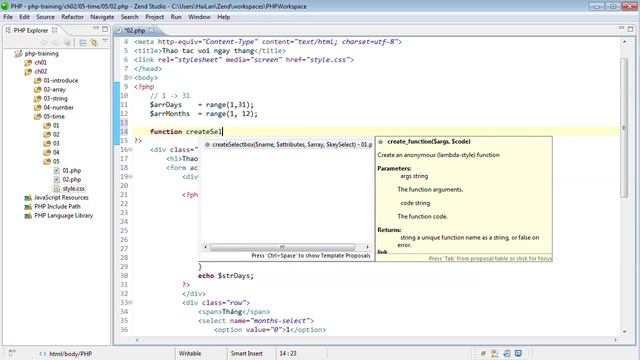The image size is (640, 360).
Task: Collapse the code fold at line 33
Action: (x=131, y=302)
